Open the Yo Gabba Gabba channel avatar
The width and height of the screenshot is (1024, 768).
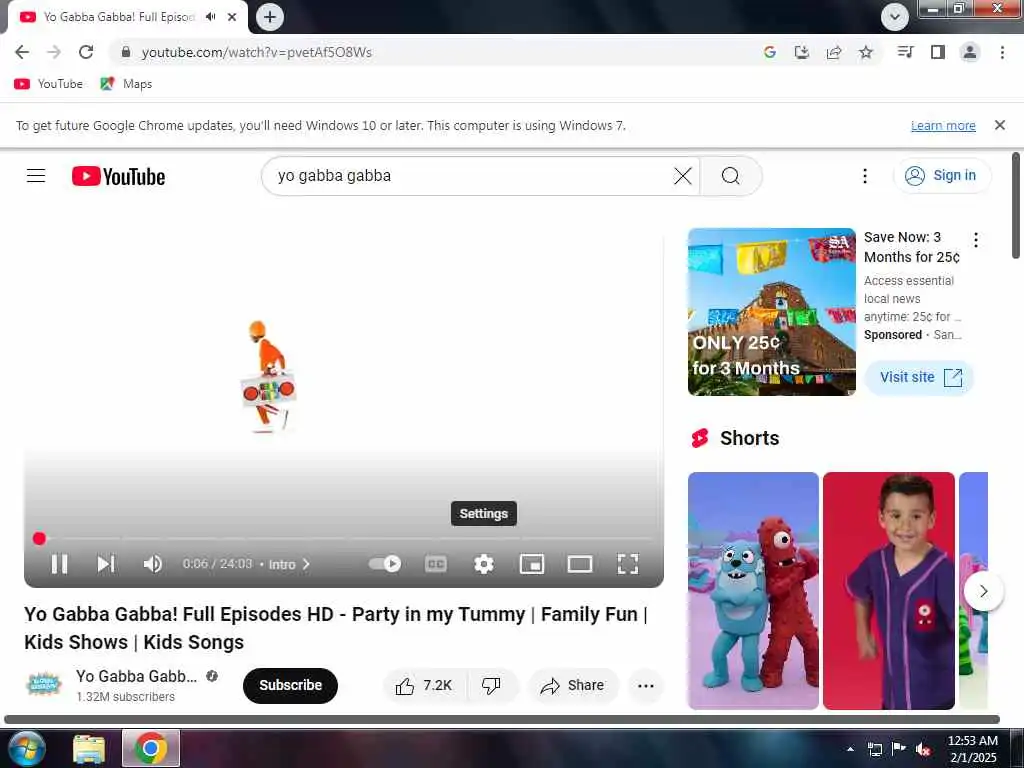[43, 684]
